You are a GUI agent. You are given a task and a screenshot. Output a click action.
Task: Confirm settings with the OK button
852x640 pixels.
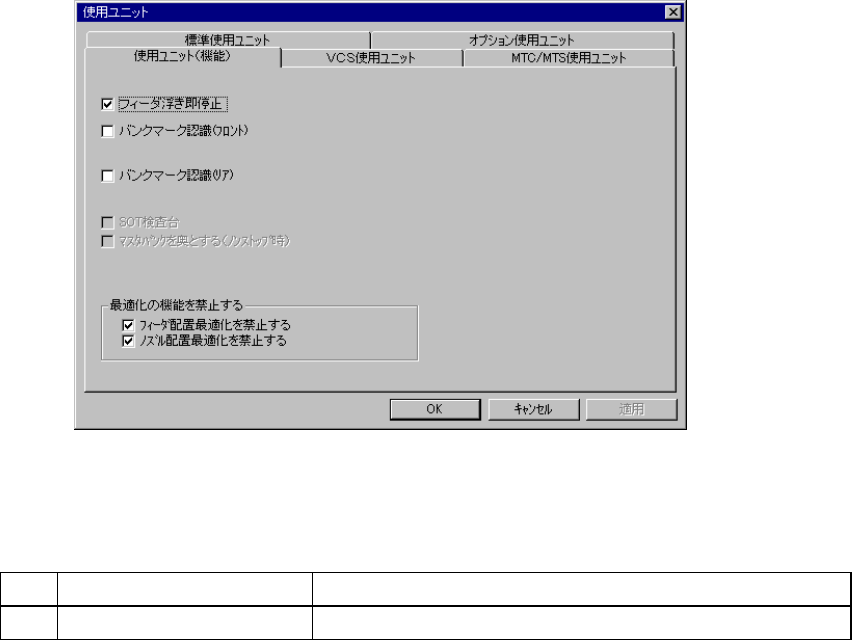(435, 409)
